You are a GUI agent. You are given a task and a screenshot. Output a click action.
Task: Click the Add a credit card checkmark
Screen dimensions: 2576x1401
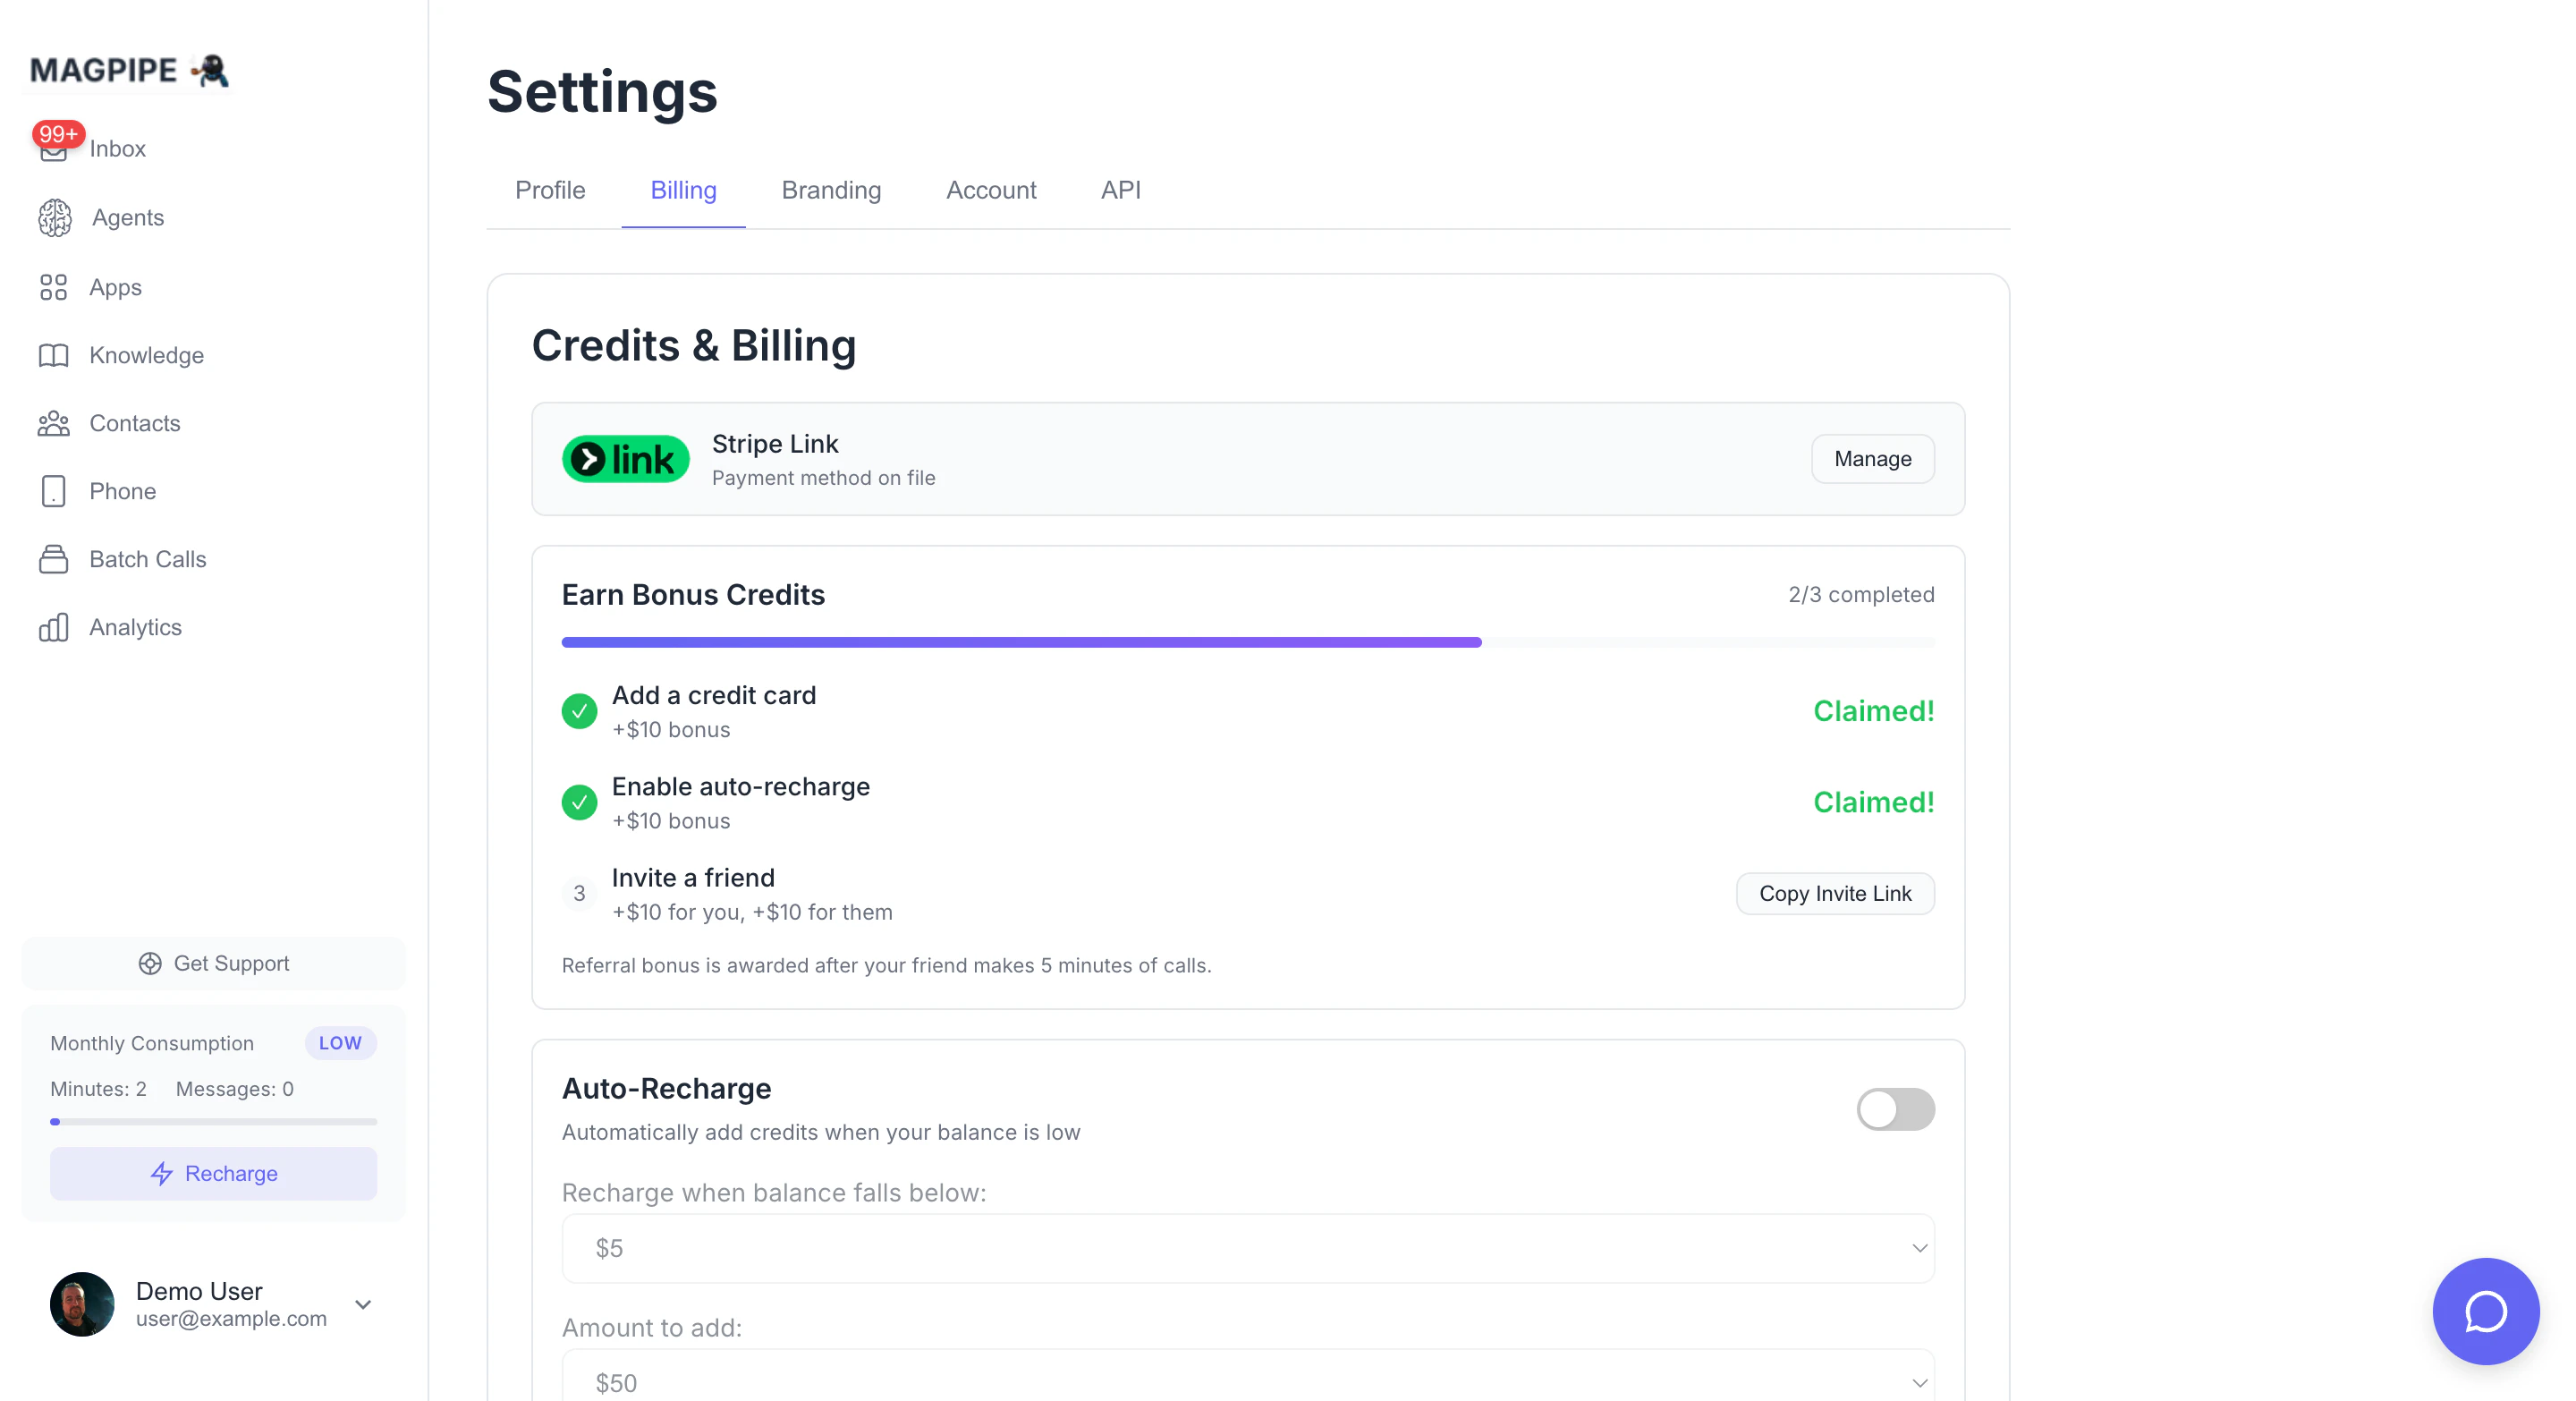tap(579, 711)
